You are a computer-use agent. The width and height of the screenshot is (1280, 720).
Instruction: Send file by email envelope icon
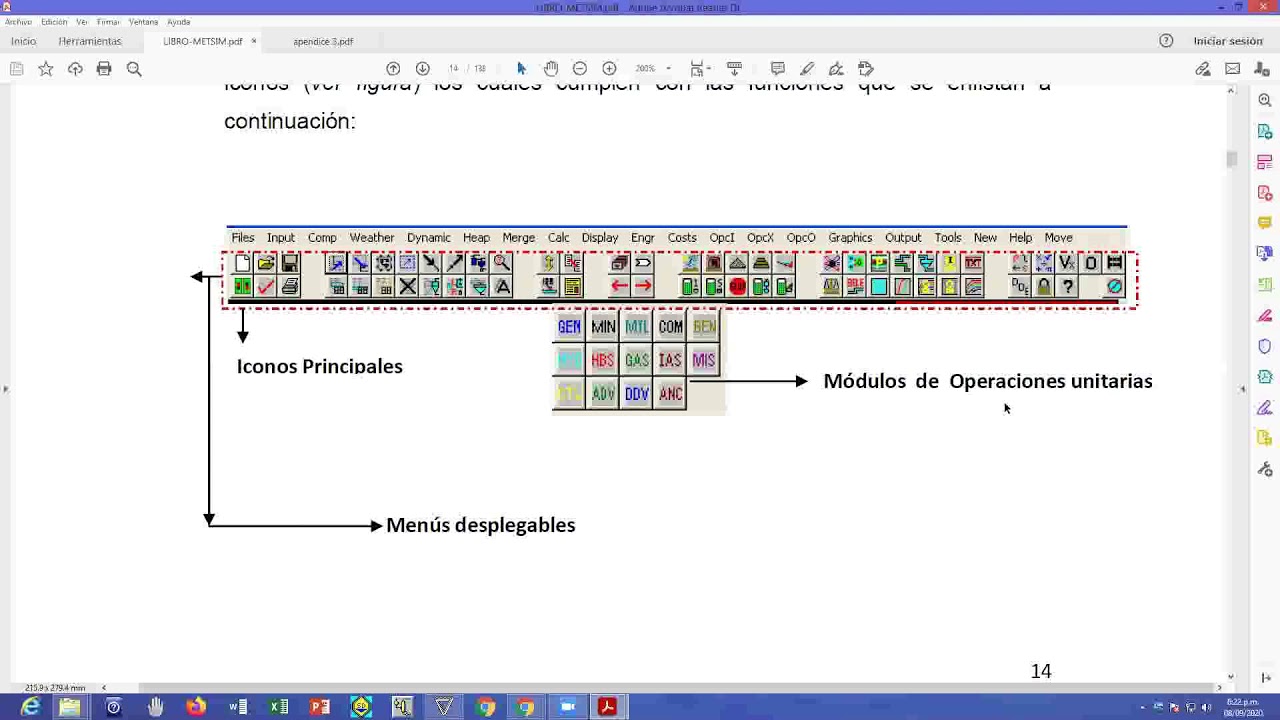pos(1232,68)
